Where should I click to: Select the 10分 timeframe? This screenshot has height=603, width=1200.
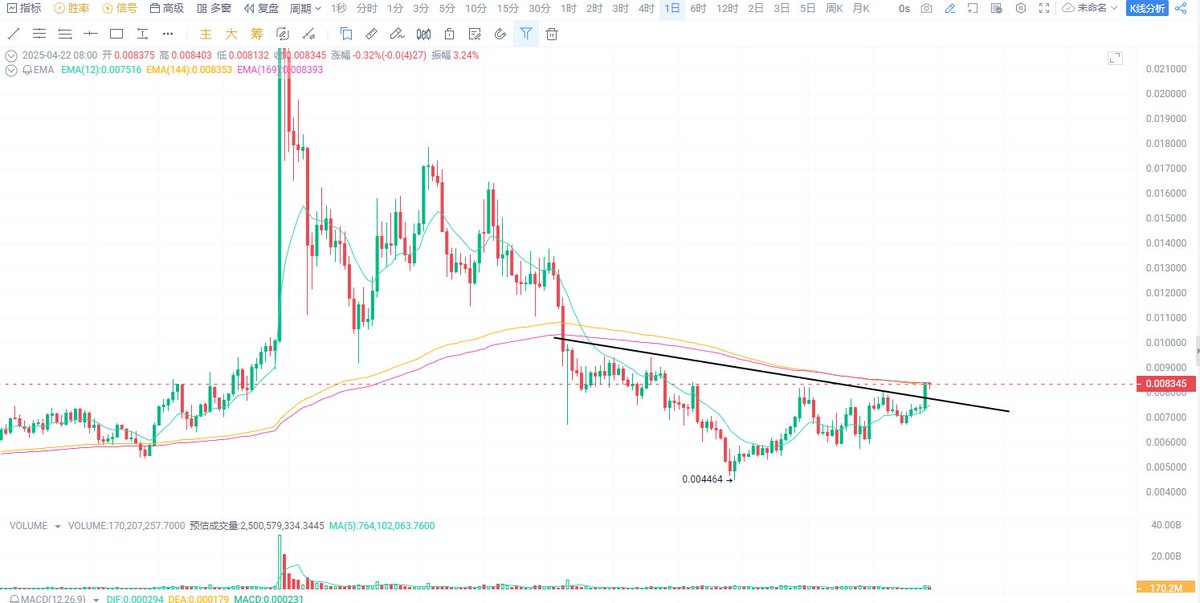[476, 8]
